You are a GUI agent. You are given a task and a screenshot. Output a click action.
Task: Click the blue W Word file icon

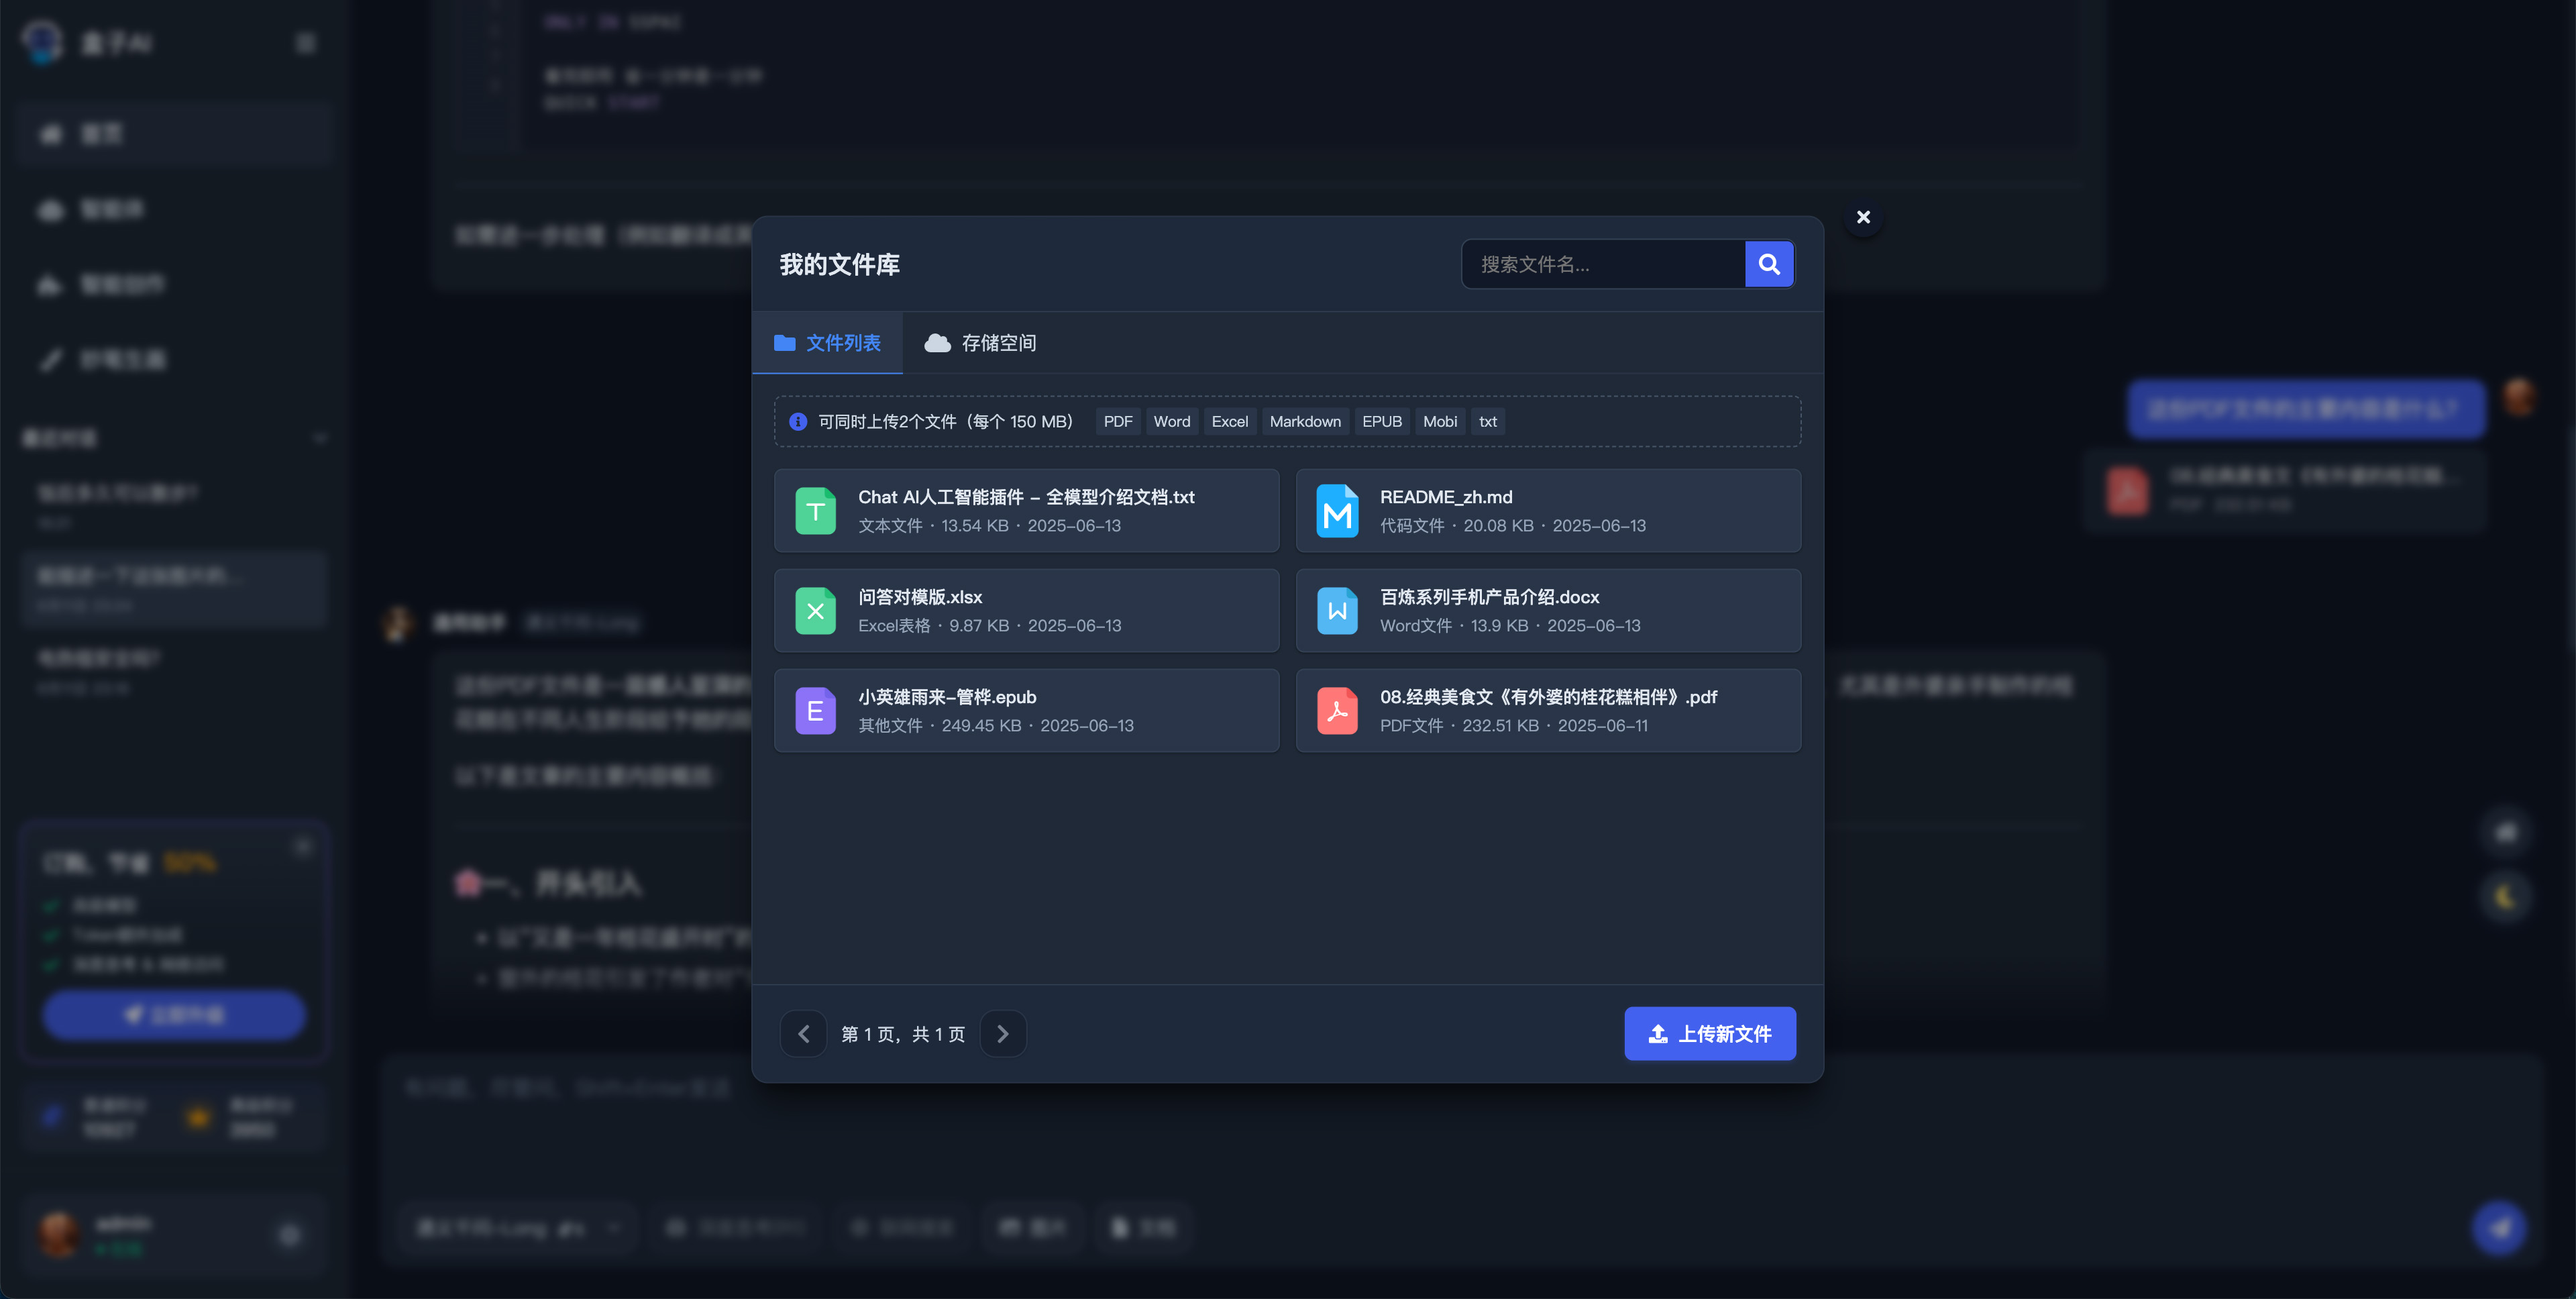click(x=1337, y=611)
